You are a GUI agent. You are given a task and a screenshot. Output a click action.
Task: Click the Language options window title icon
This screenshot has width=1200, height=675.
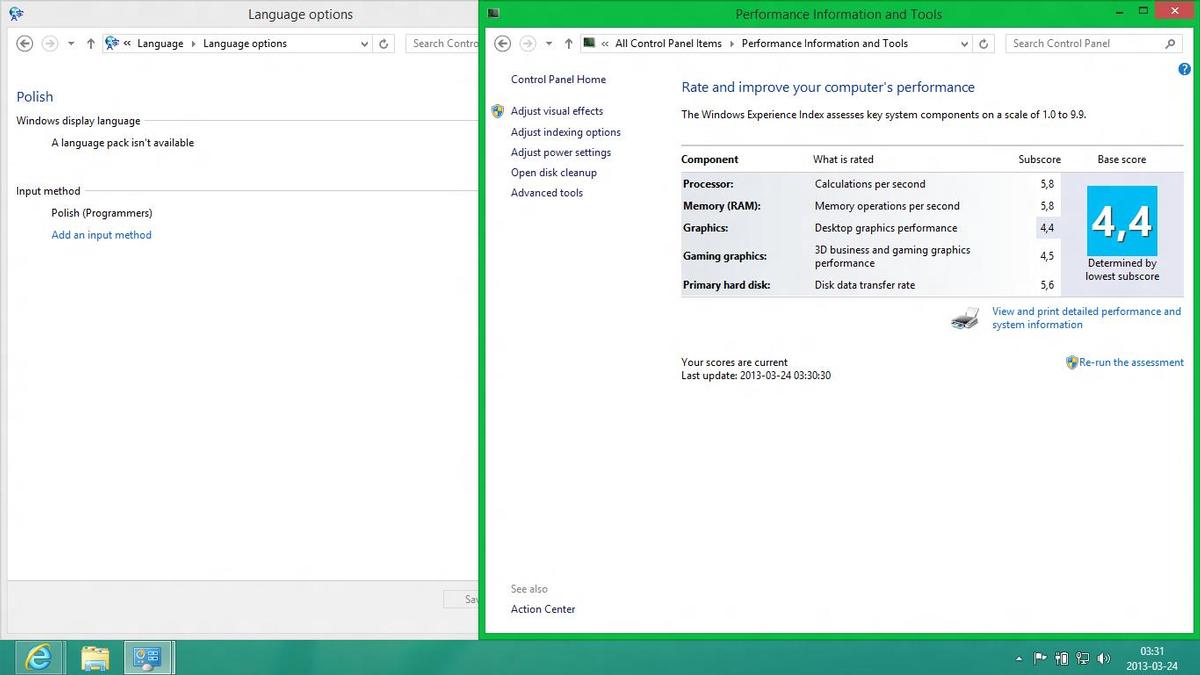click(x=14, y=14)
